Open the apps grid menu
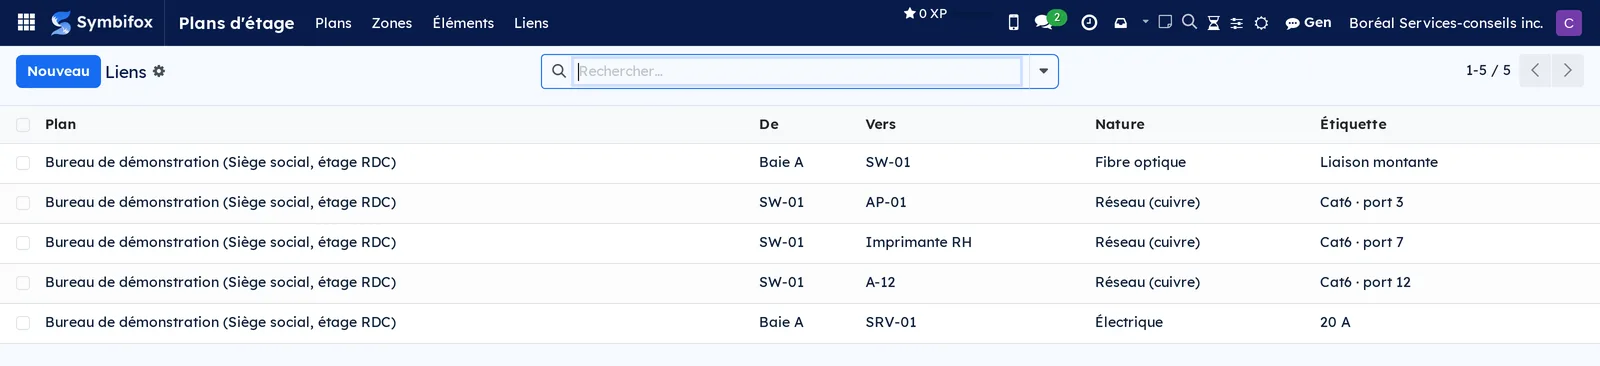 27,22
